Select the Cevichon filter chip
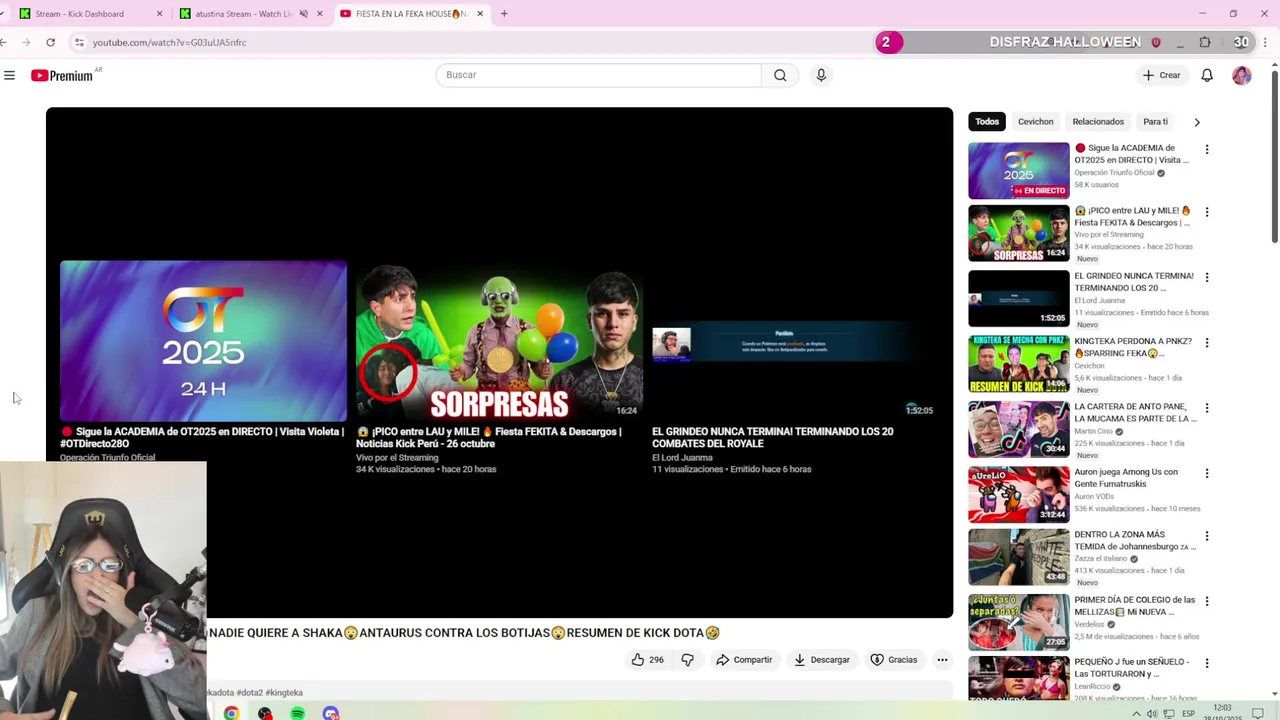Image resolution: width=1280 pixels, height=720 pixels. coord(1035,122)
